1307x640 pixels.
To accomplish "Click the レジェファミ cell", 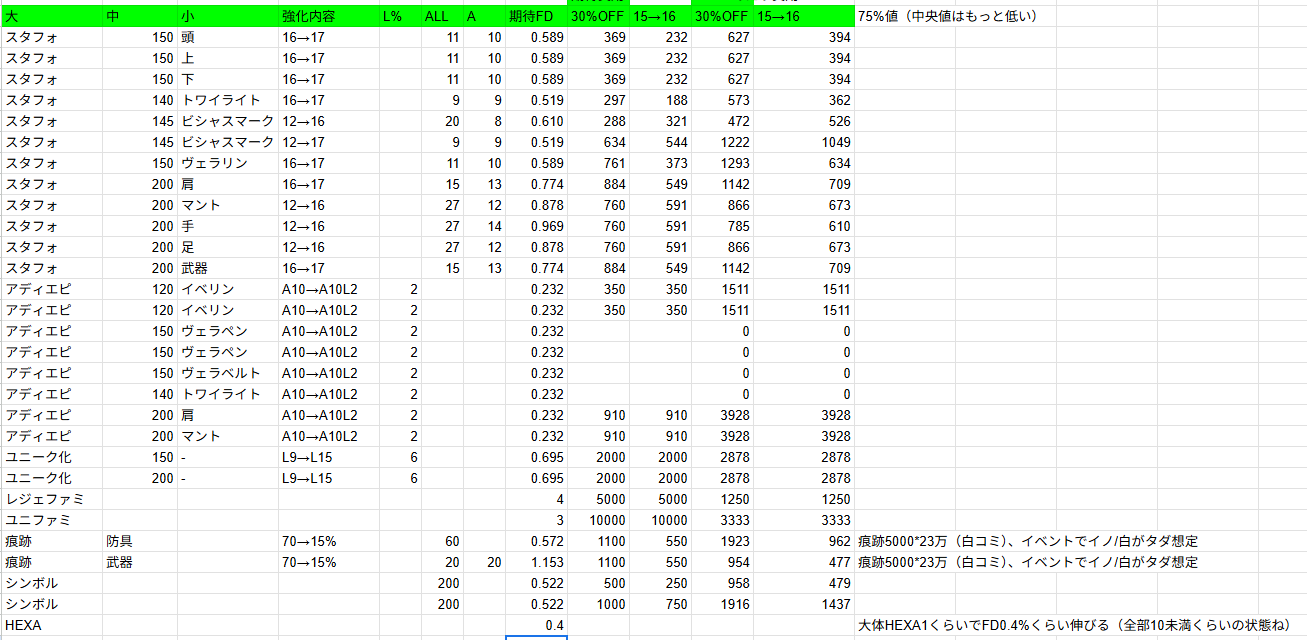I will pyautogui.click(x=52, y=499).
